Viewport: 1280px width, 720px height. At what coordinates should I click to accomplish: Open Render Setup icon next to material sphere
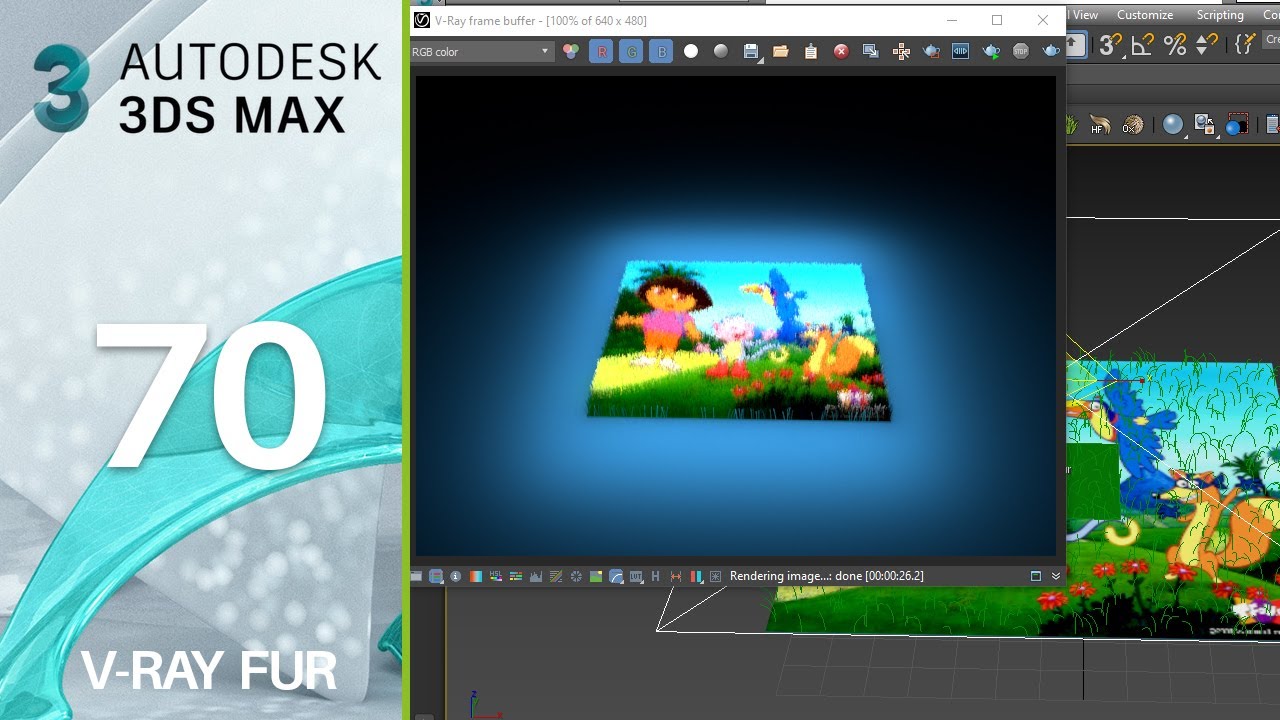click(1205, 125)
